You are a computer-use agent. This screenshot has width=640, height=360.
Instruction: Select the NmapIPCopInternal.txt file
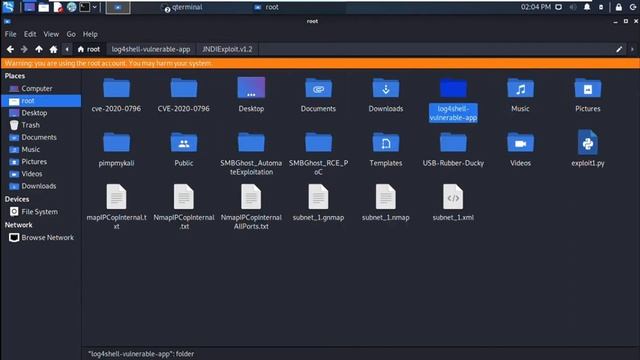184,197
